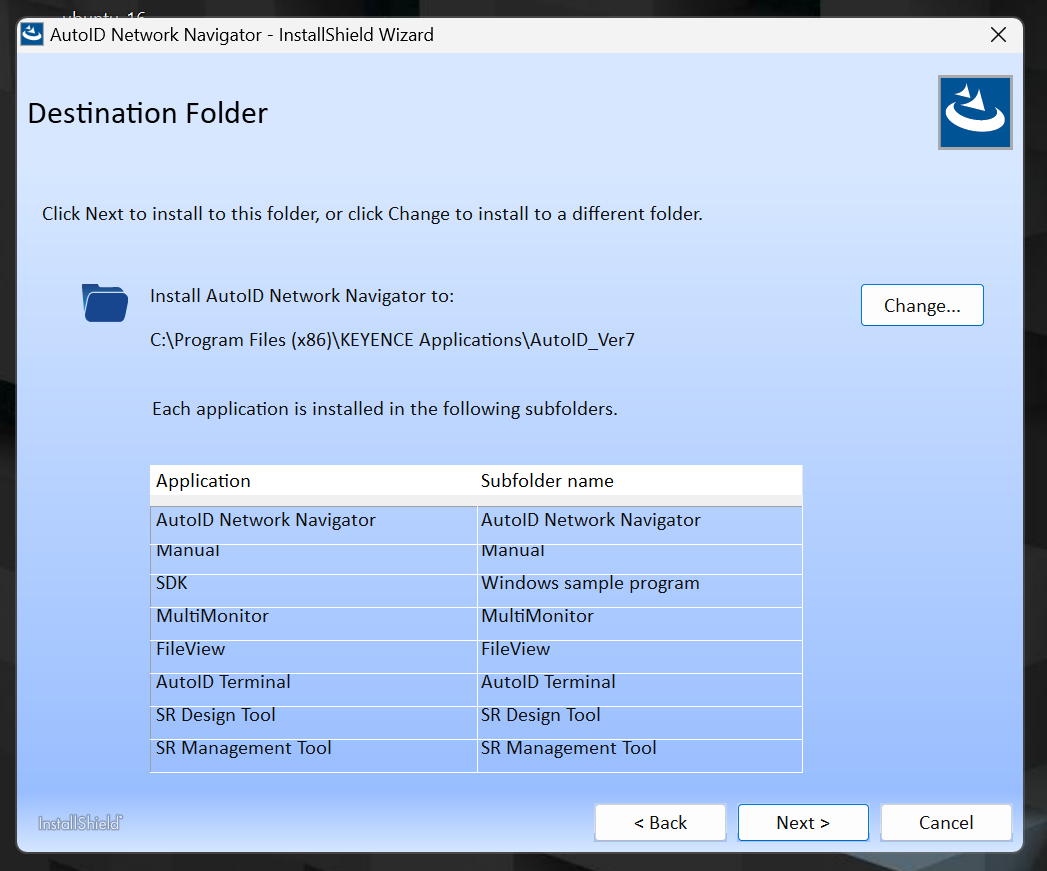1047x871 pixels.
Task: Click the 'Click Next to install' instruction text
Action: click(372, 214)
